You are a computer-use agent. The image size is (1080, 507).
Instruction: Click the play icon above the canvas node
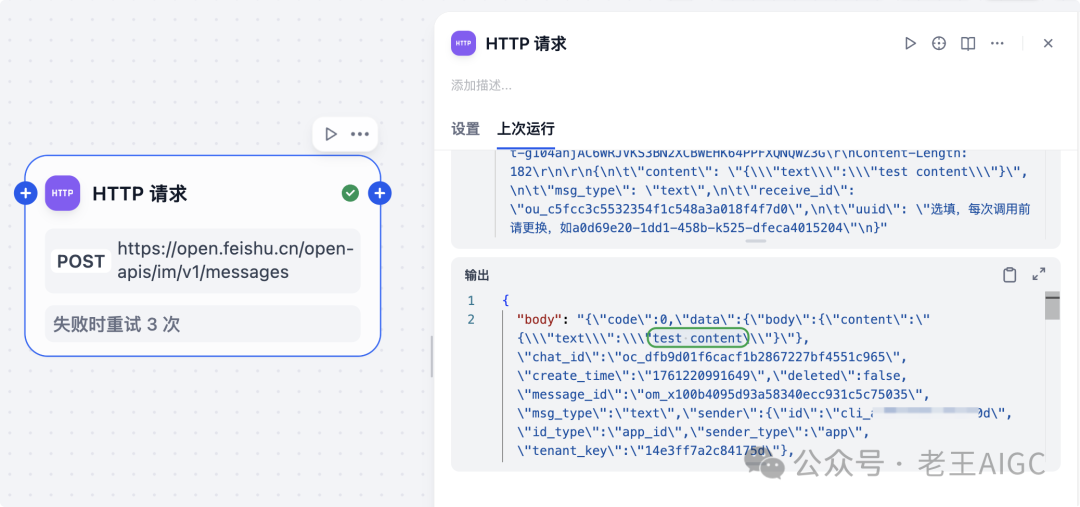click(330, 134)
